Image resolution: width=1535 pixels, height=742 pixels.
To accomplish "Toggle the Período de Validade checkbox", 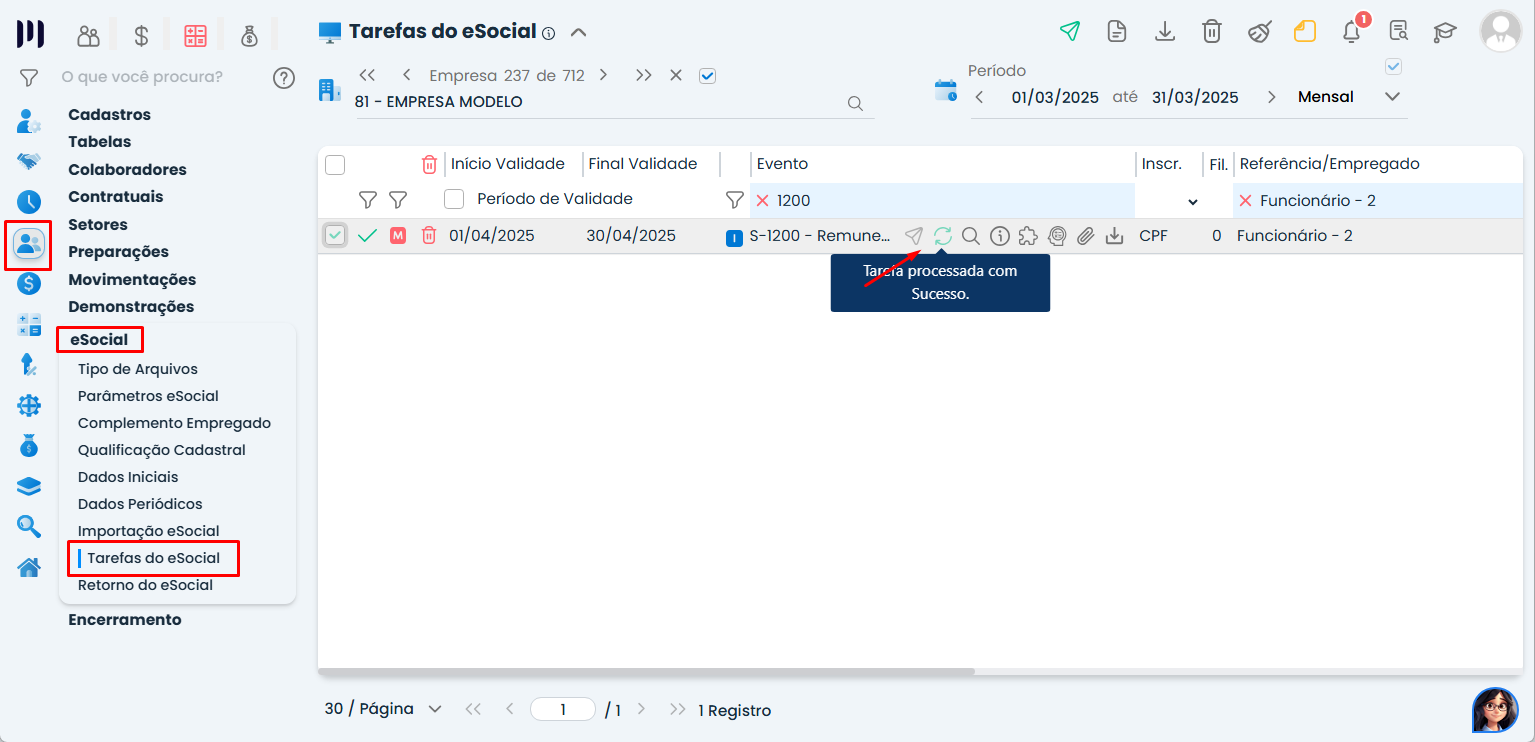I will click(454, 199).
